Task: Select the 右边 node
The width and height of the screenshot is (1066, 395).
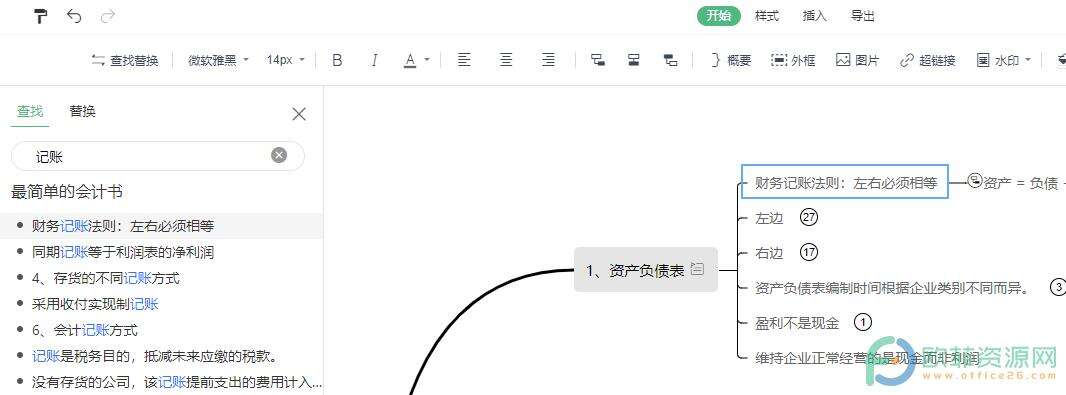Action: (x=770, y=253)
